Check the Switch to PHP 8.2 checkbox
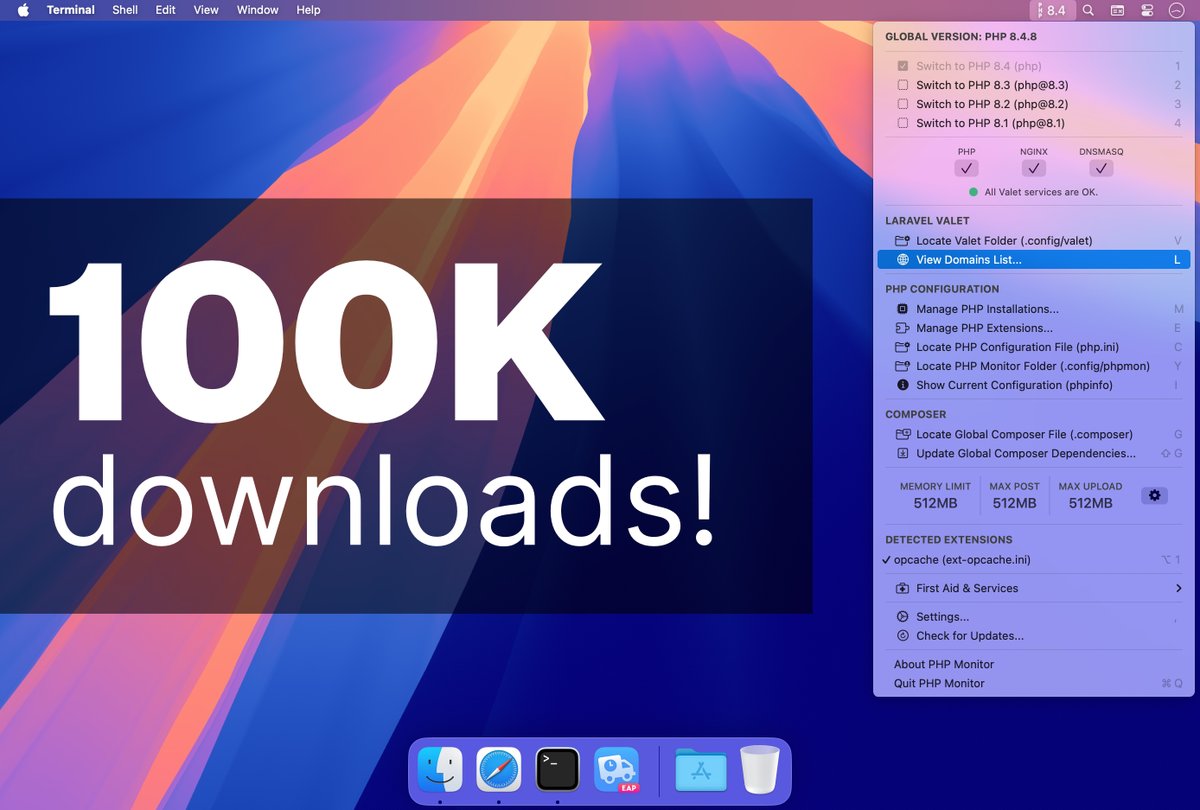 [x=903, y=104]
